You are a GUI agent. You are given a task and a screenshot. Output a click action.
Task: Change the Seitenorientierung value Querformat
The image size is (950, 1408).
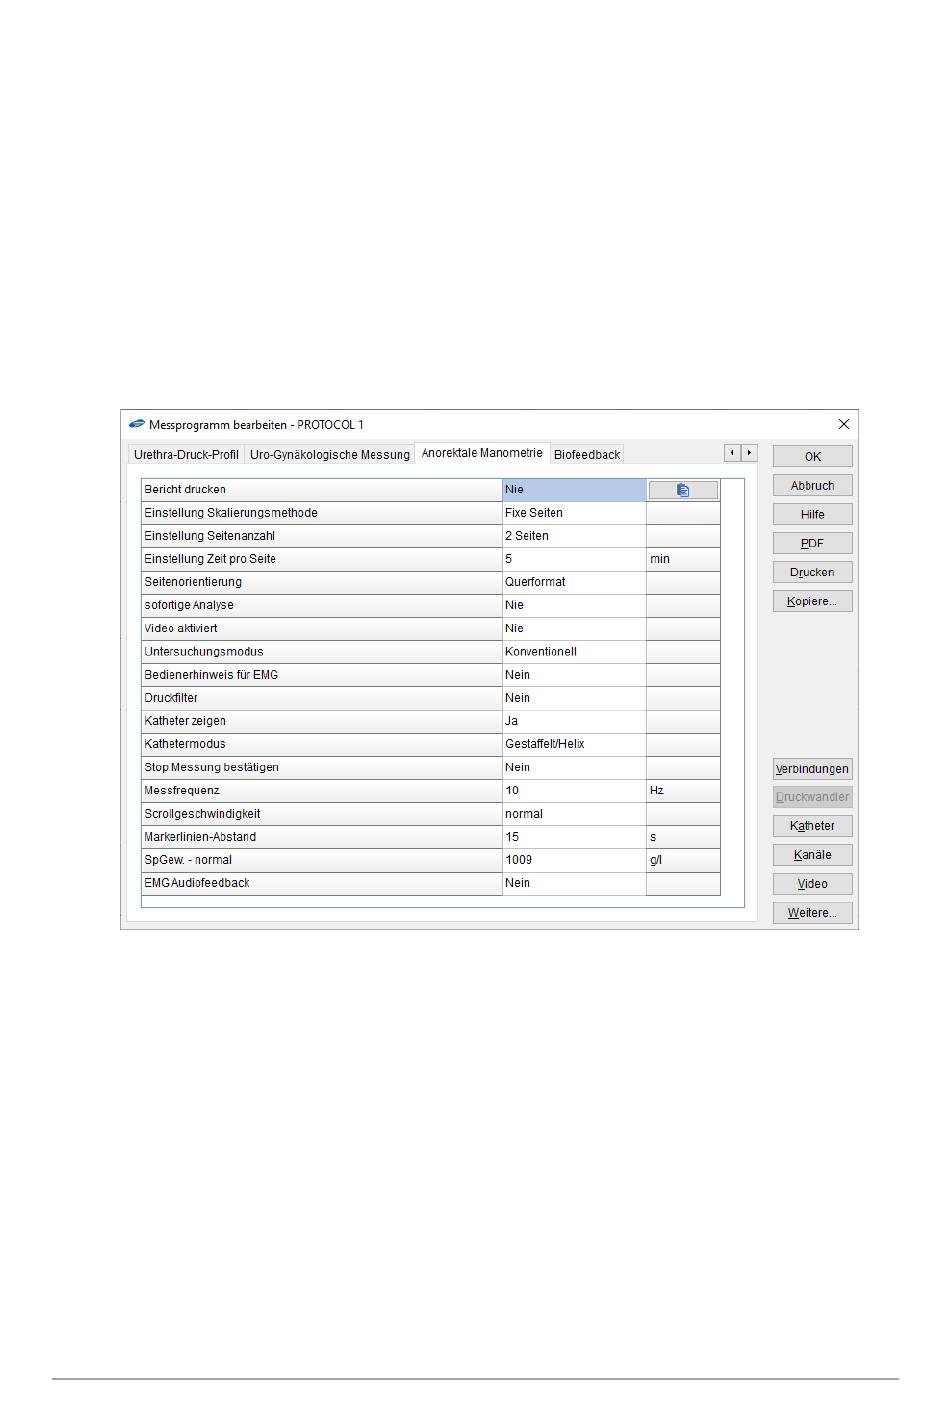tap(573, 582)
